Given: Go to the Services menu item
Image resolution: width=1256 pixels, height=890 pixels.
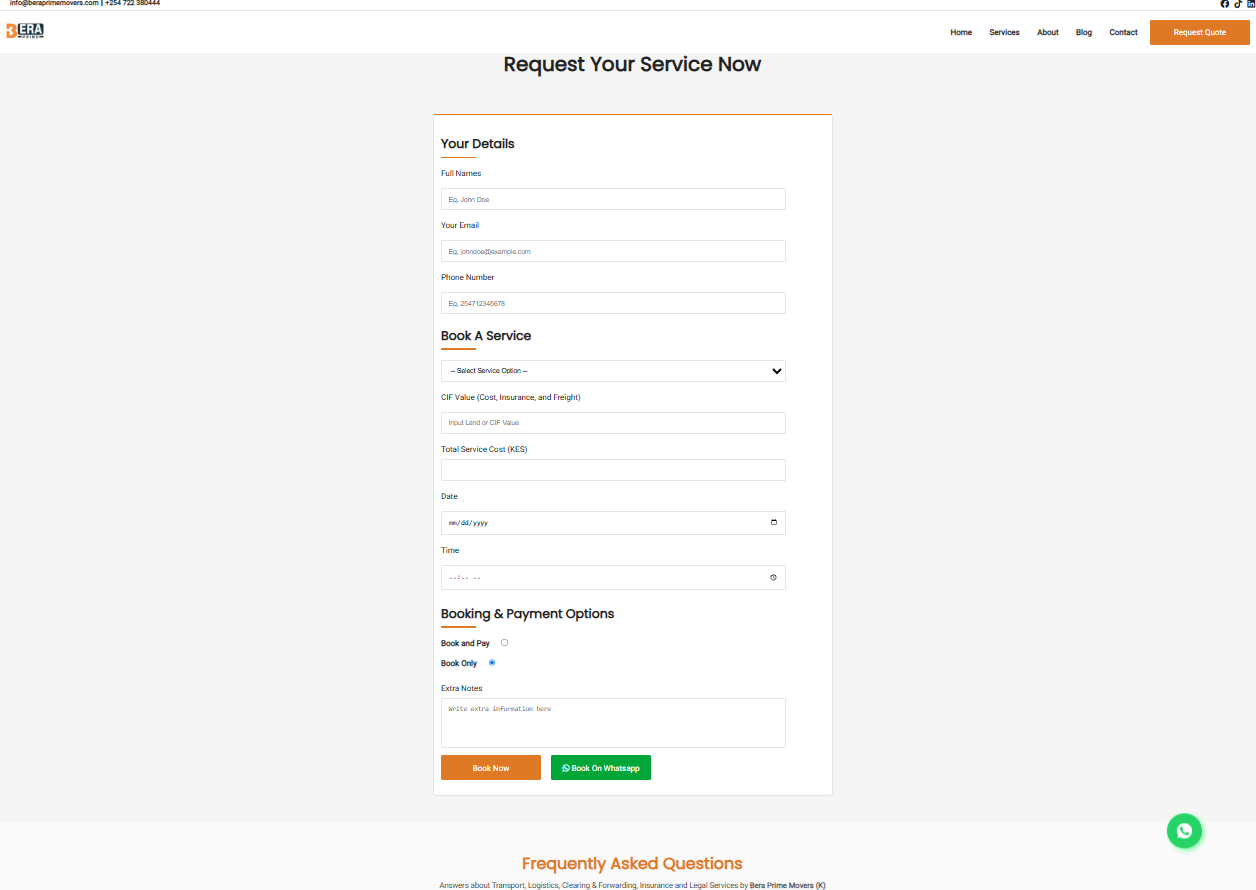Looking at the screenshot, I should point(1004,32).
